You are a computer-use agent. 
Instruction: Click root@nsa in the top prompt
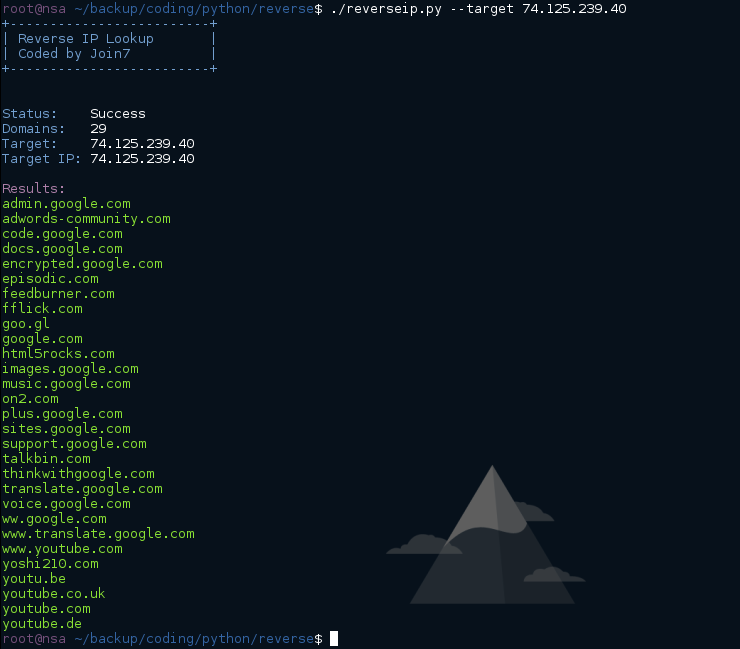click(34, 9)
